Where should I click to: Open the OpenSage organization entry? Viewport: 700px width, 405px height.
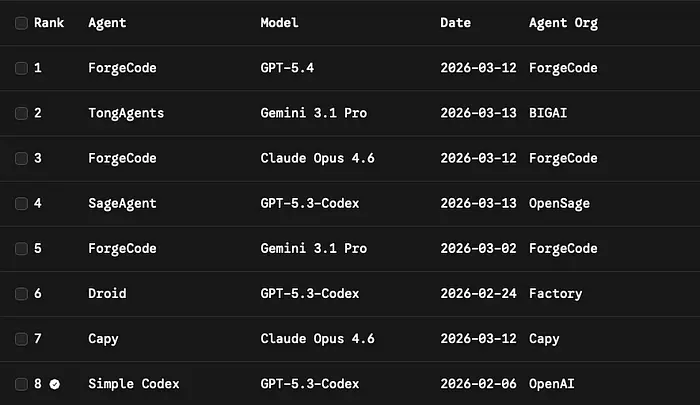[x=559, y=204]
